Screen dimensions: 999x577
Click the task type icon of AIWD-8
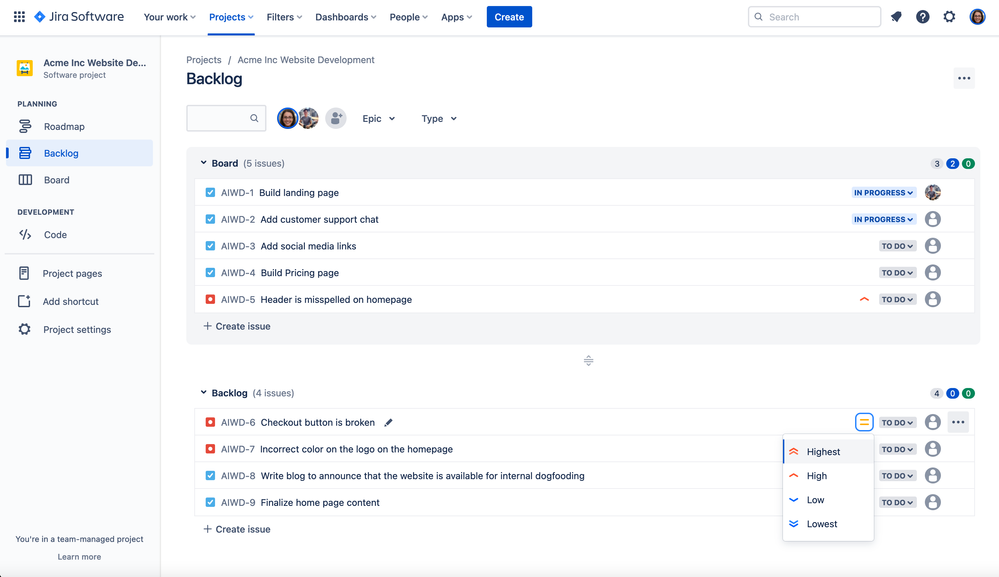pos(210,476)
